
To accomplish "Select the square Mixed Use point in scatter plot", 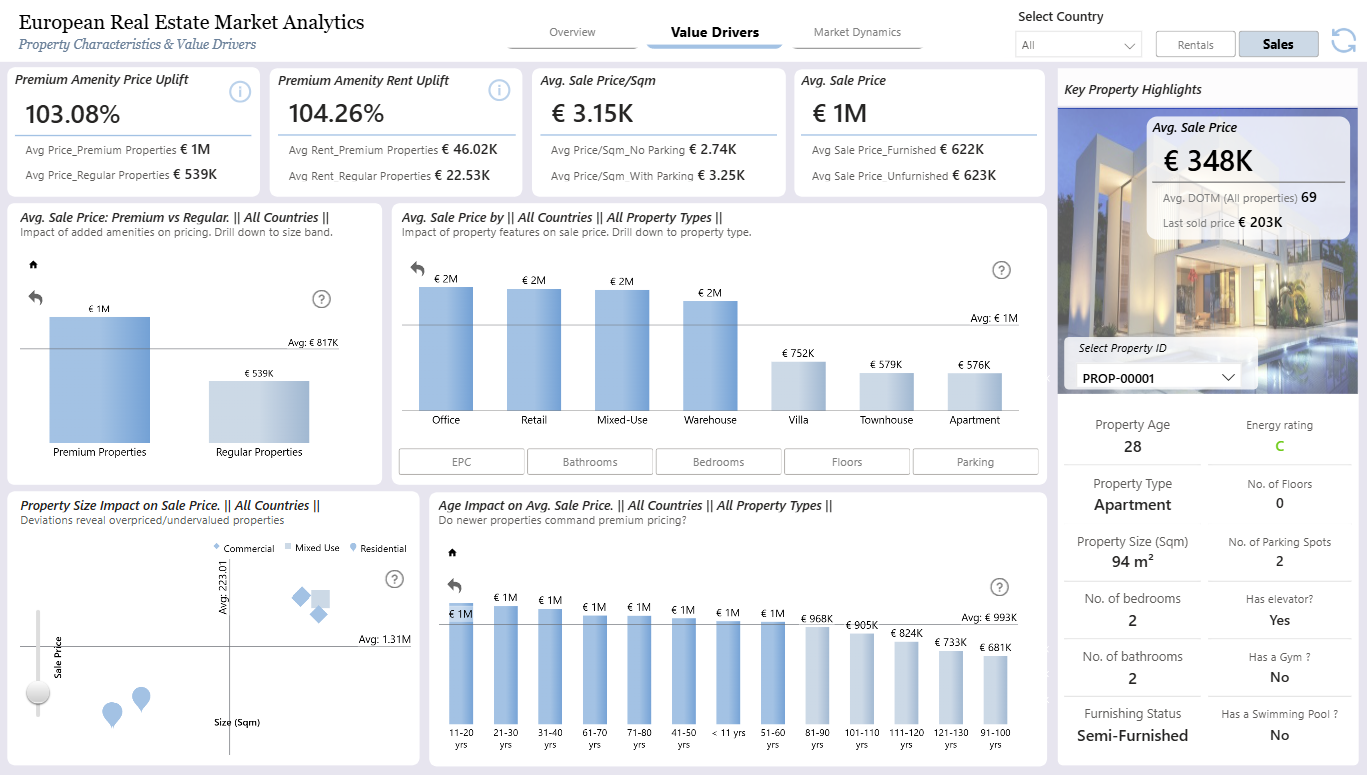I will [320, 600].
